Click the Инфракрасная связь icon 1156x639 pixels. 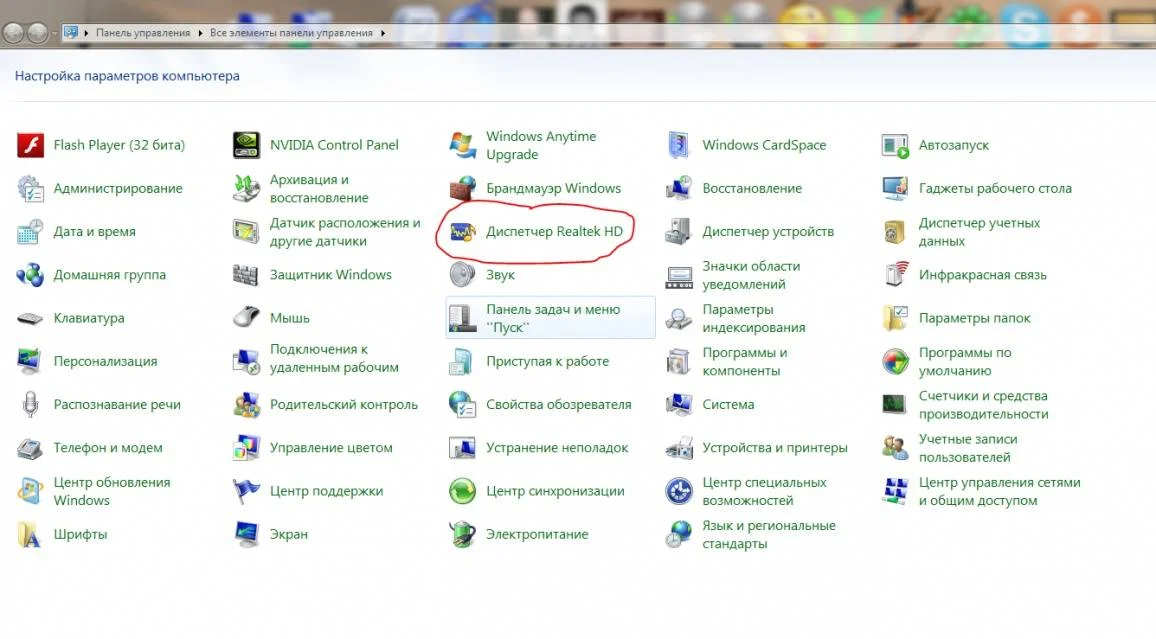point(895,275)
